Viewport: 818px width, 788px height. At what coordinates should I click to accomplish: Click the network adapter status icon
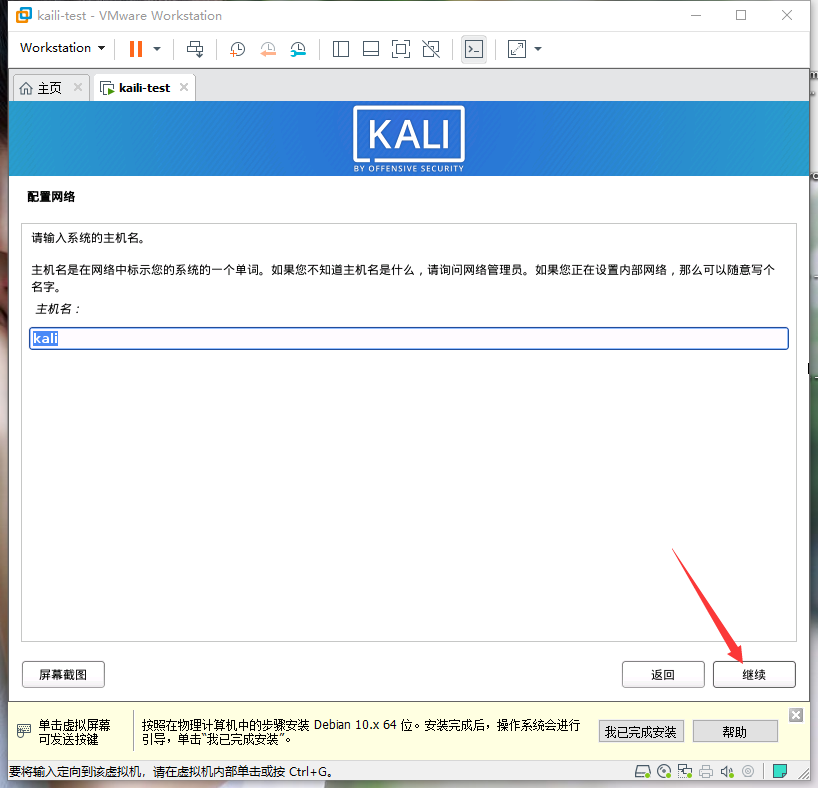(684, 771)
